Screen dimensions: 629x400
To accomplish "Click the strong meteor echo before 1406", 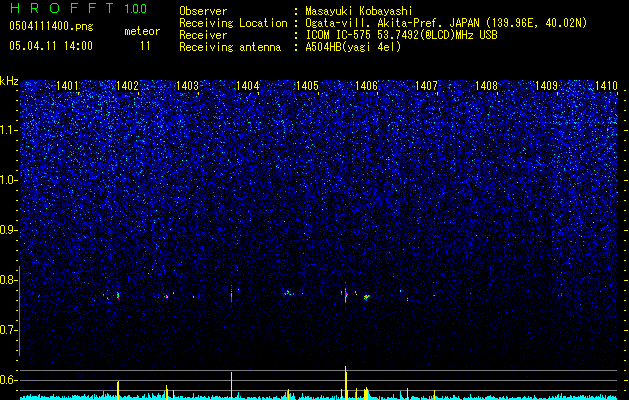I will pyautogui.click(x=345, y=295).
